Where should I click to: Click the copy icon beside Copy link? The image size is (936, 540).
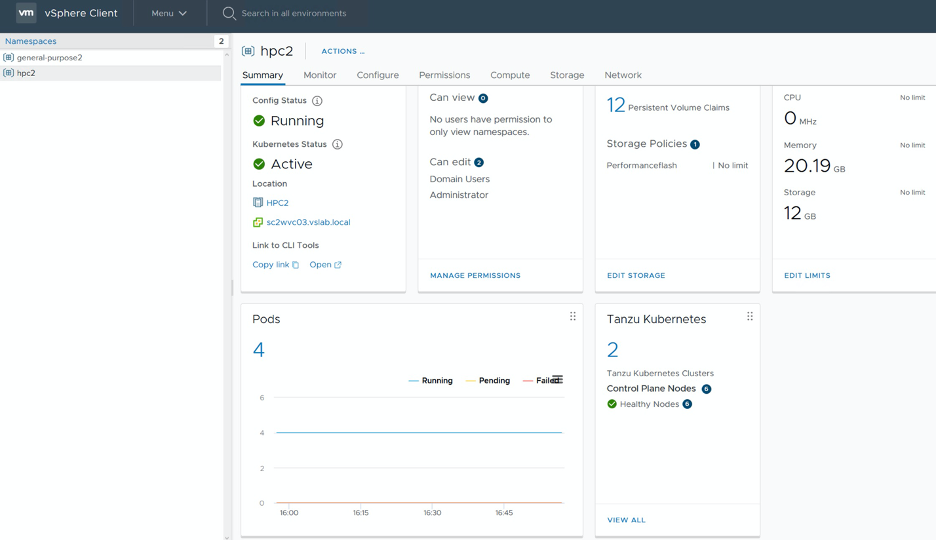tap(296, 265)
